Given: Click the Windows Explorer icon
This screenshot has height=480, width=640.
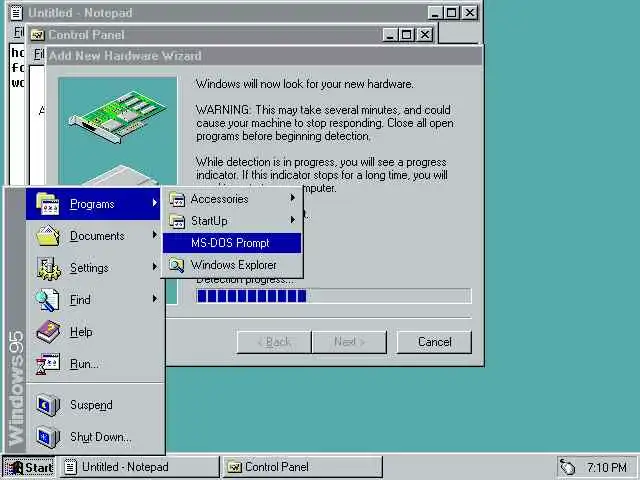Looking at the screenshot, I should 177,265.
